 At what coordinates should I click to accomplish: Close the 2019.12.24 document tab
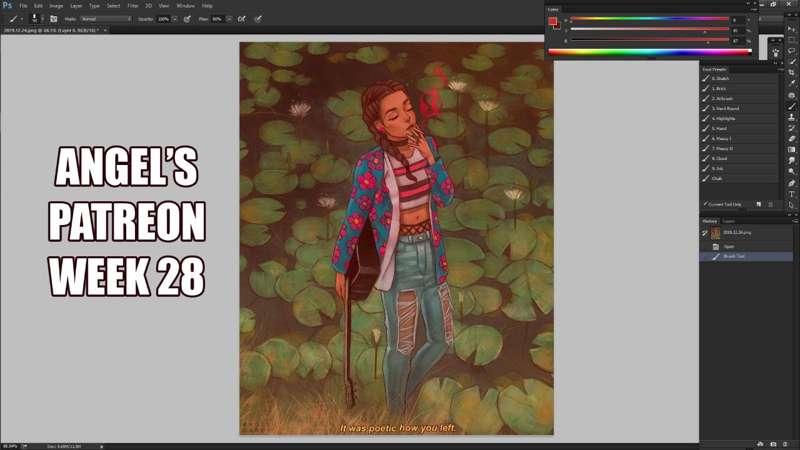pos(105,30)
